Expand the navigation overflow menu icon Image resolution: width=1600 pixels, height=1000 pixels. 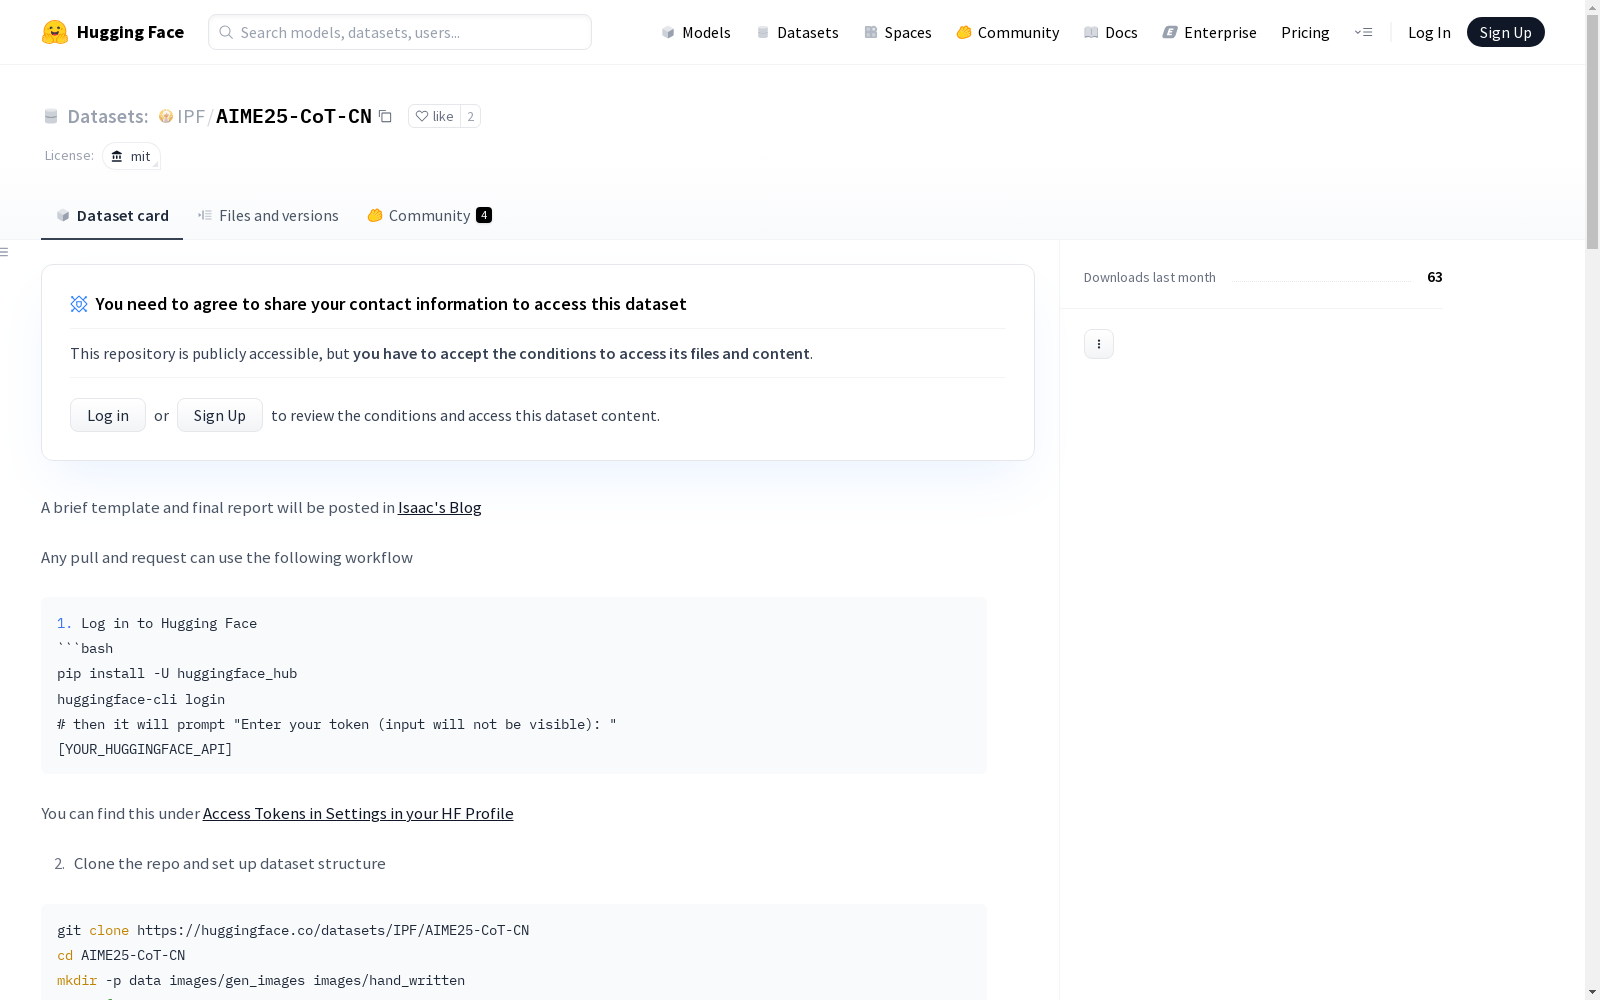click(1363, 32)
